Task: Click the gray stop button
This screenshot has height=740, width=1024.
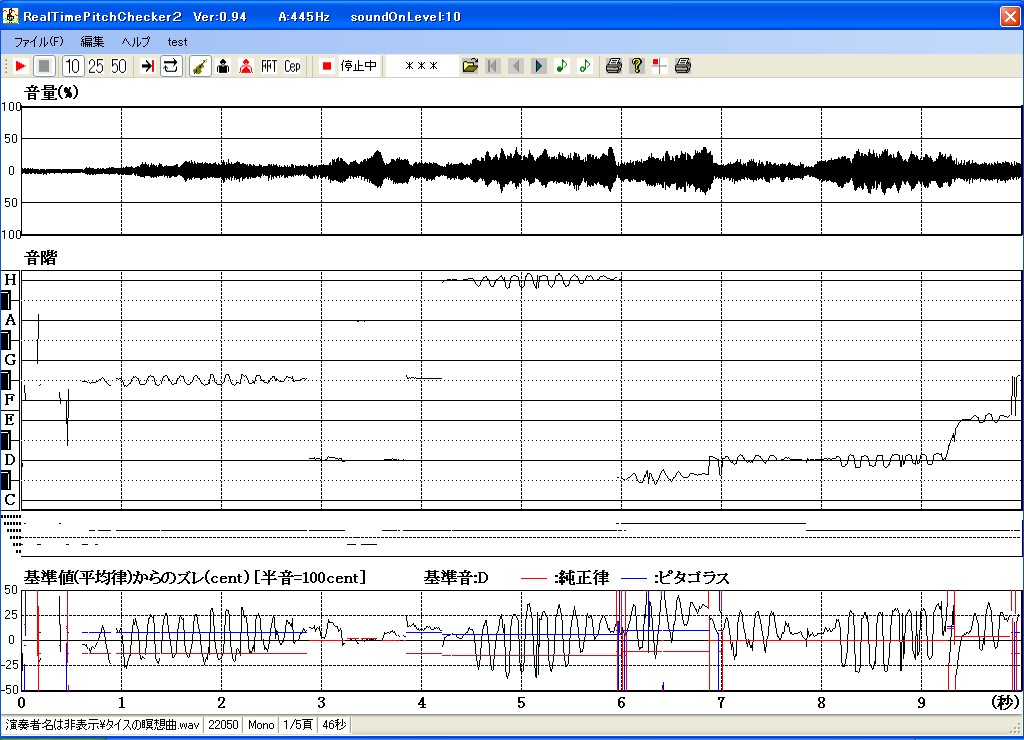Action: coord(44,66)
